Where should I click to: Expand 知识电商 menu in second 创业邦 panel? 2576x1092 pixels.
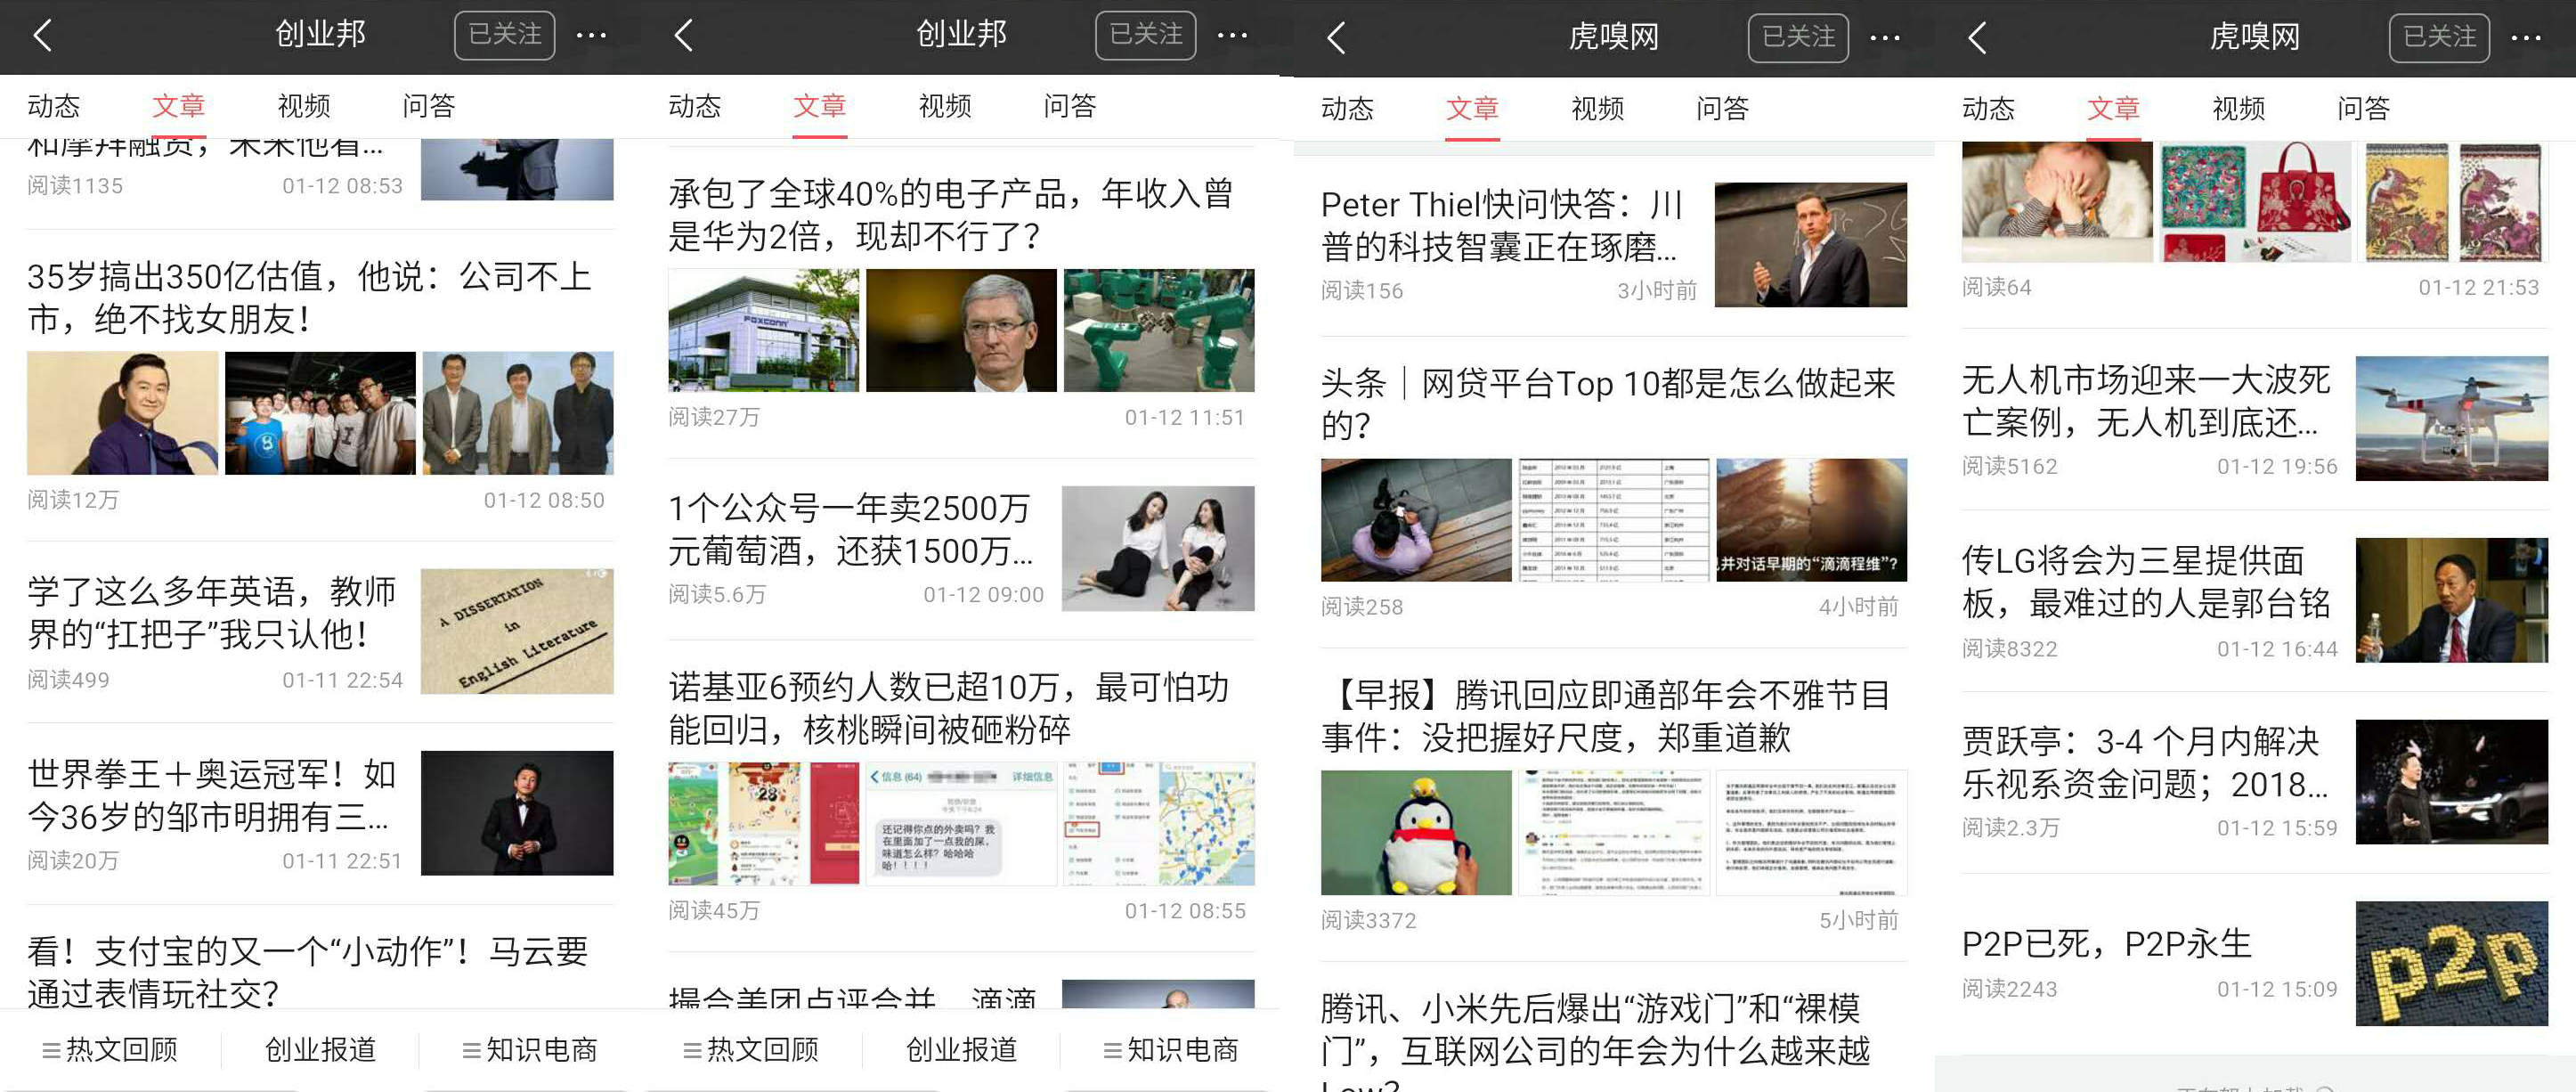click(1171, 1049)
